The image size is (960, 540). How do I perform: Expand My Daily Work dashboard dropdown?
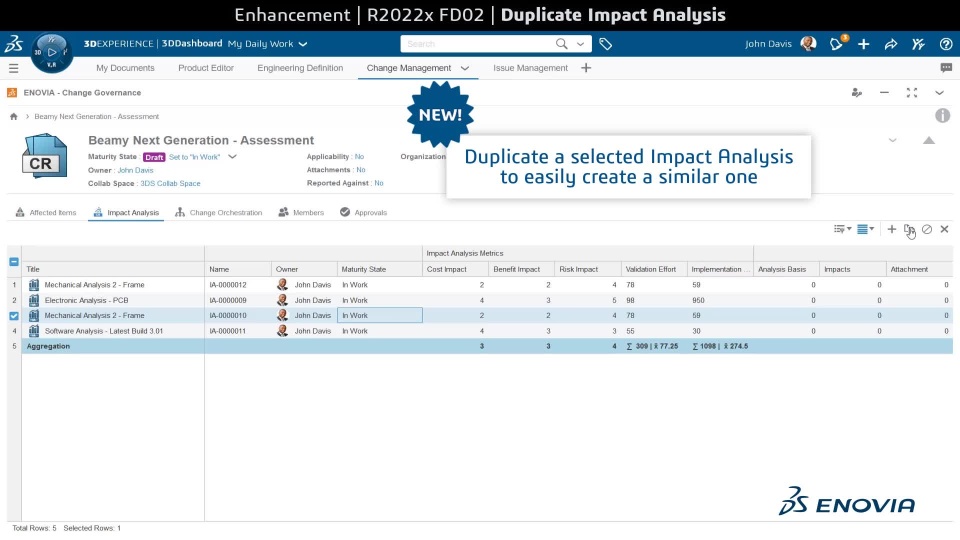[x=303, y=44]
